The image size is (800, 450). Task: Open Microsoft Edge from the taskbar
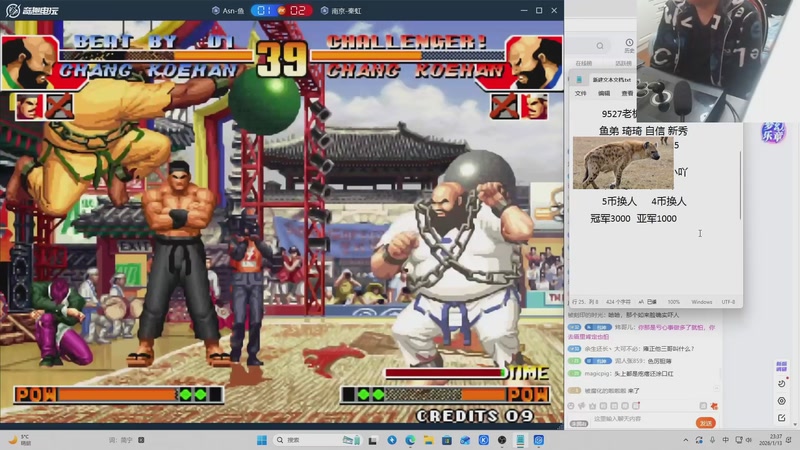pos(410,440)
